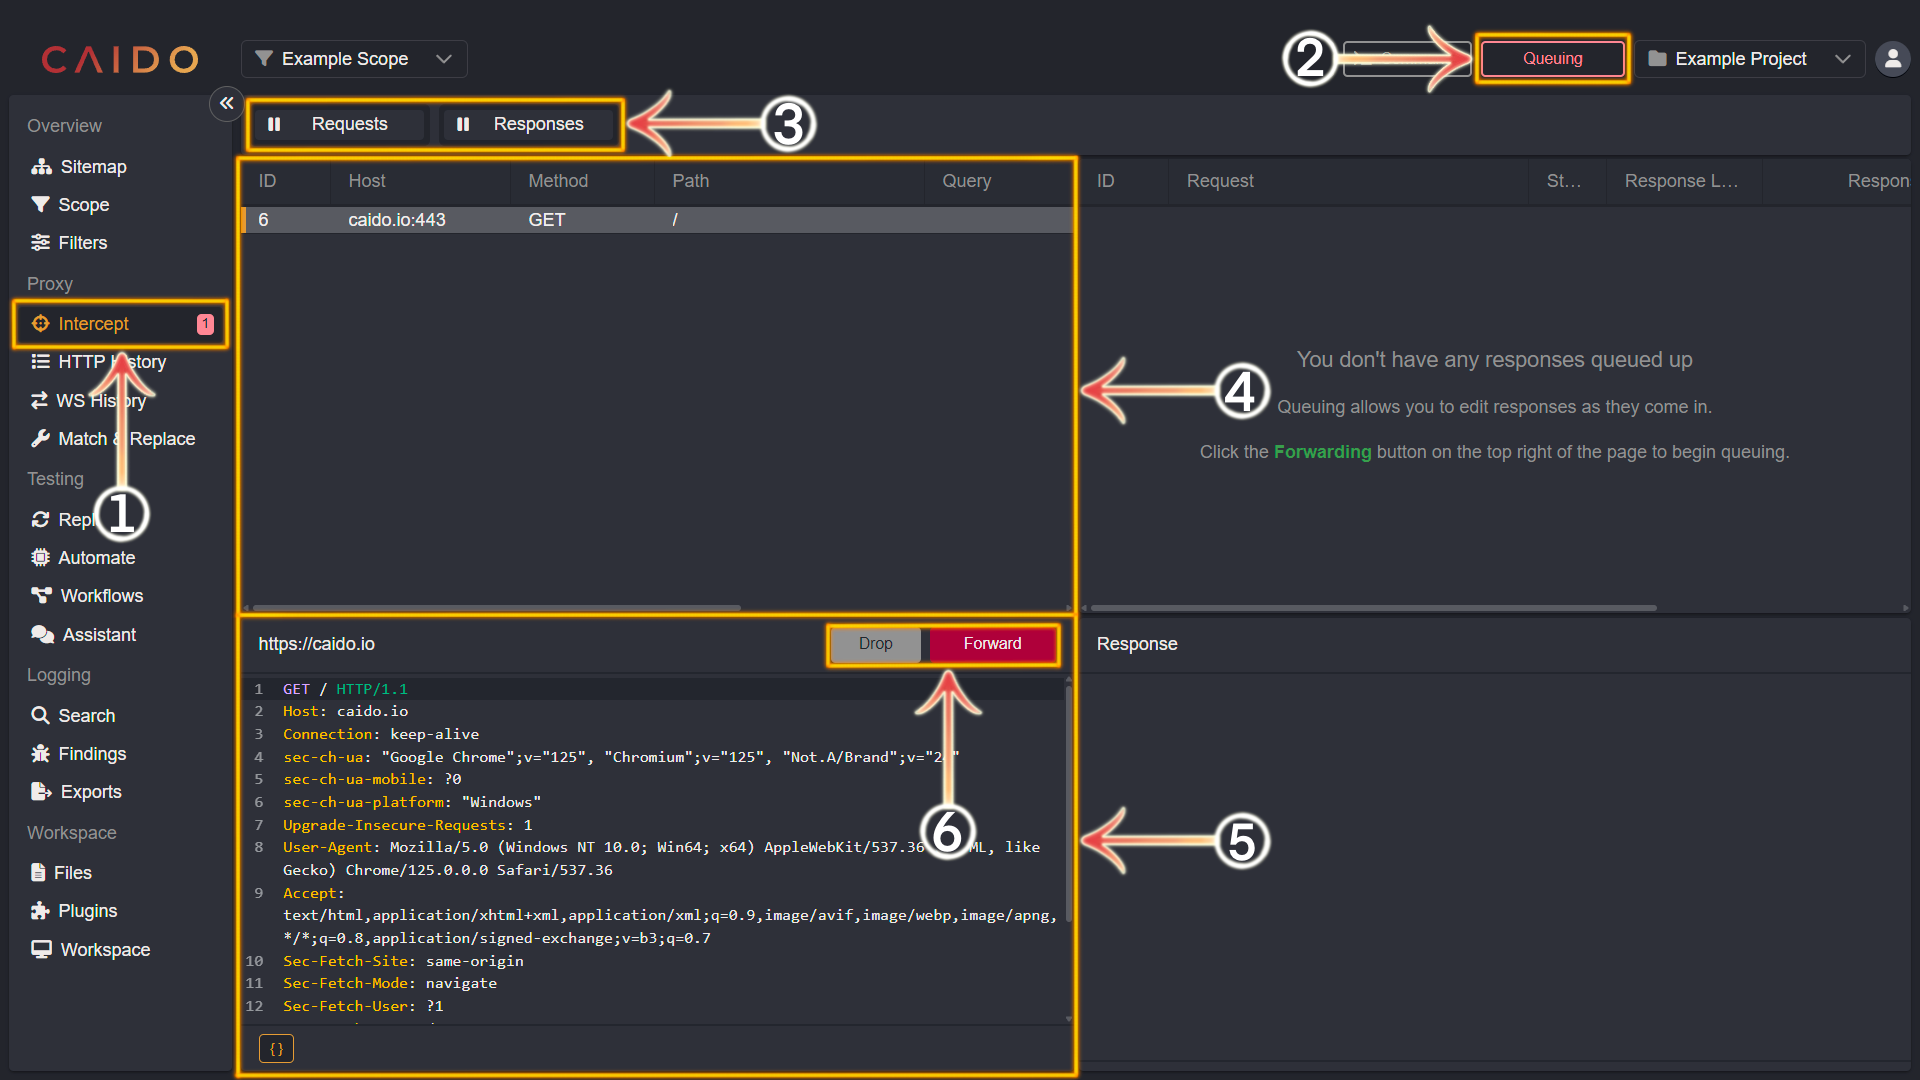Toggle the Queuing button
The height and width of the screenshot is (1080, 1920).
1552,59
